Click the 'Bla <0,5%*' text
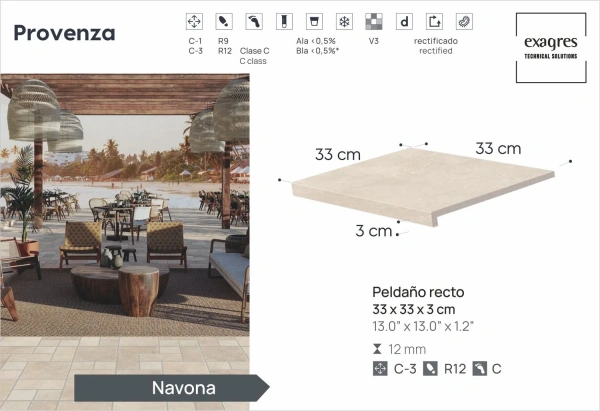Screen dimensions: 600x411 pyautogui.click(x=318, y=51)
